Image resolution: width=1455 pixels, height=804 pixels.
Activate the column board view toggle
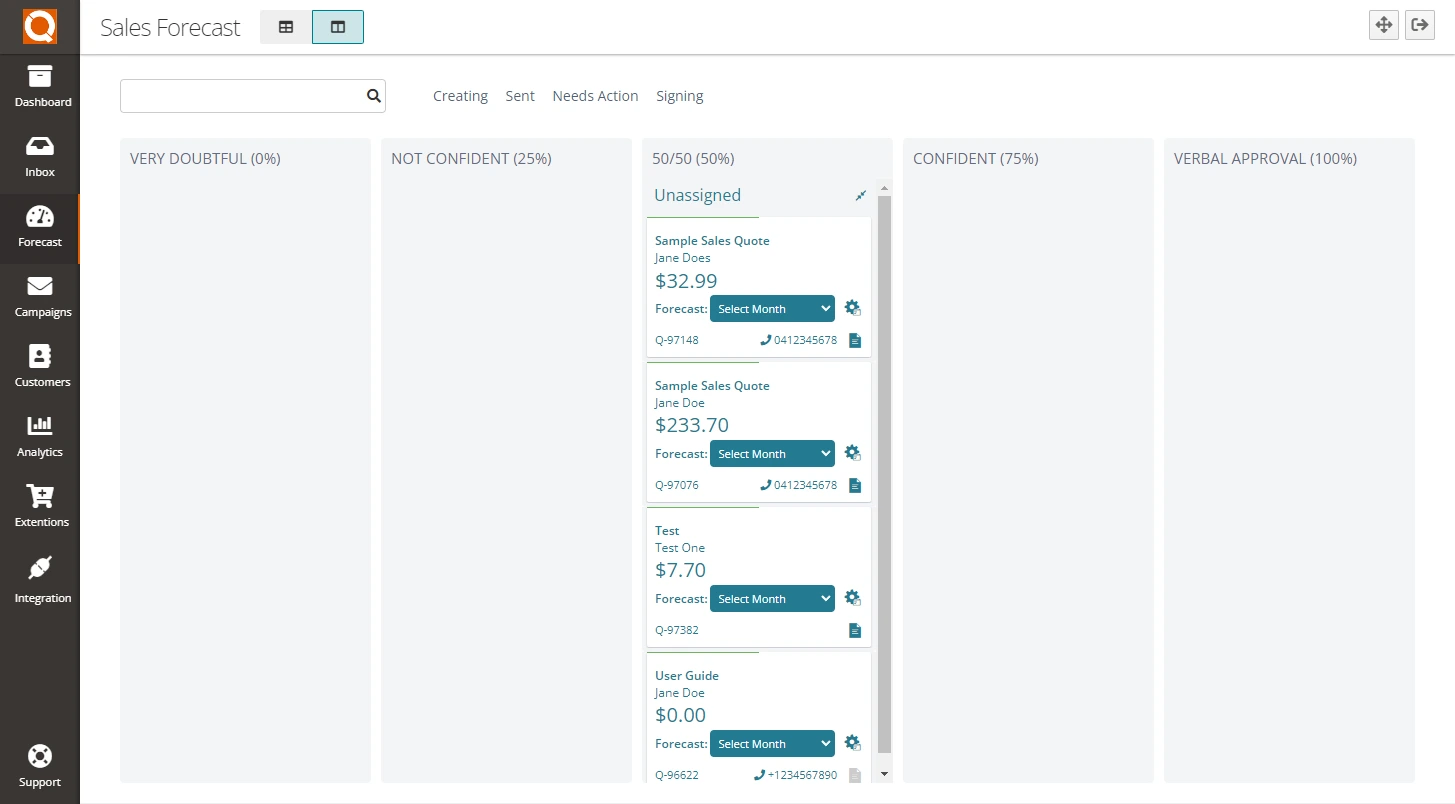[337, 27]
